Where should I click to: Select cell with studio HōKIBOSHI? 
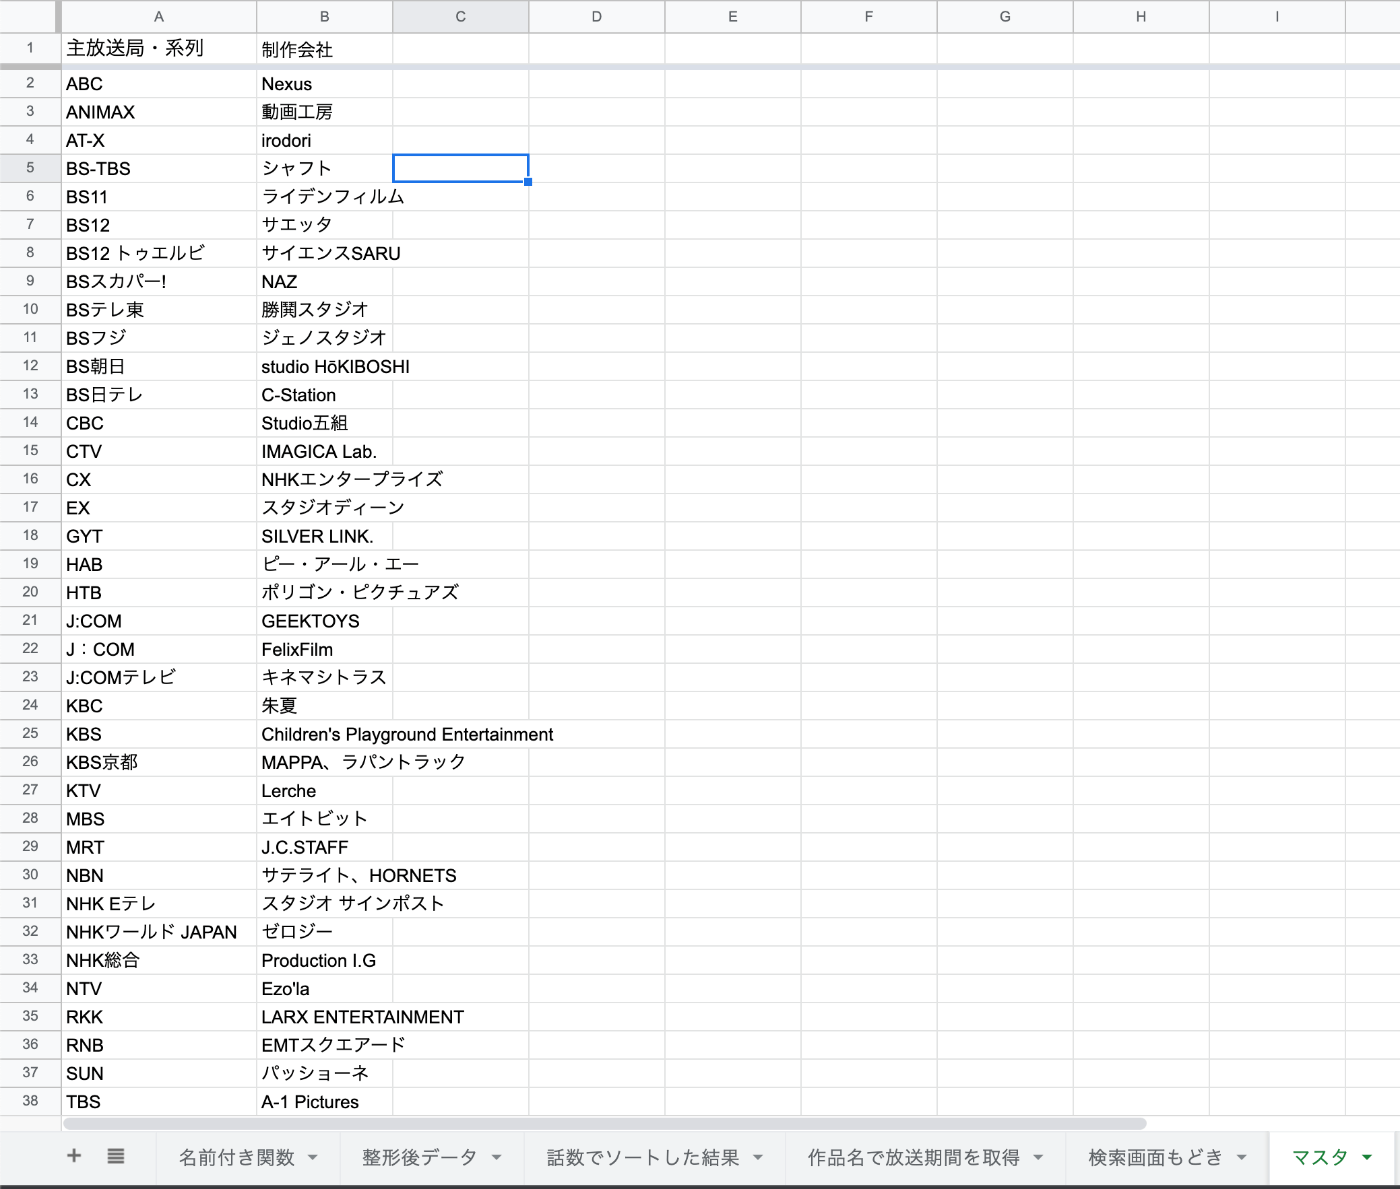click(325, 366)
